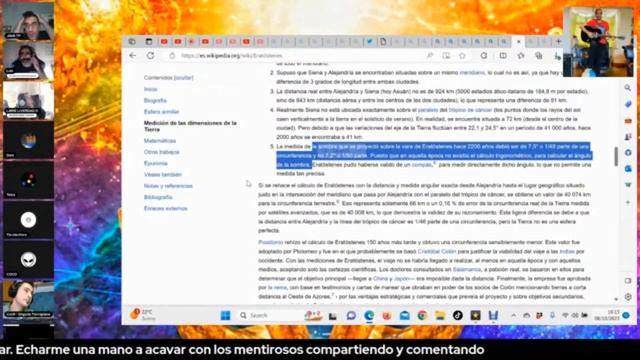Viewport: 640px width, 360px height.
Task: Open the Salamanca article link
Action: pyautogui.click(x=467, y=269)
